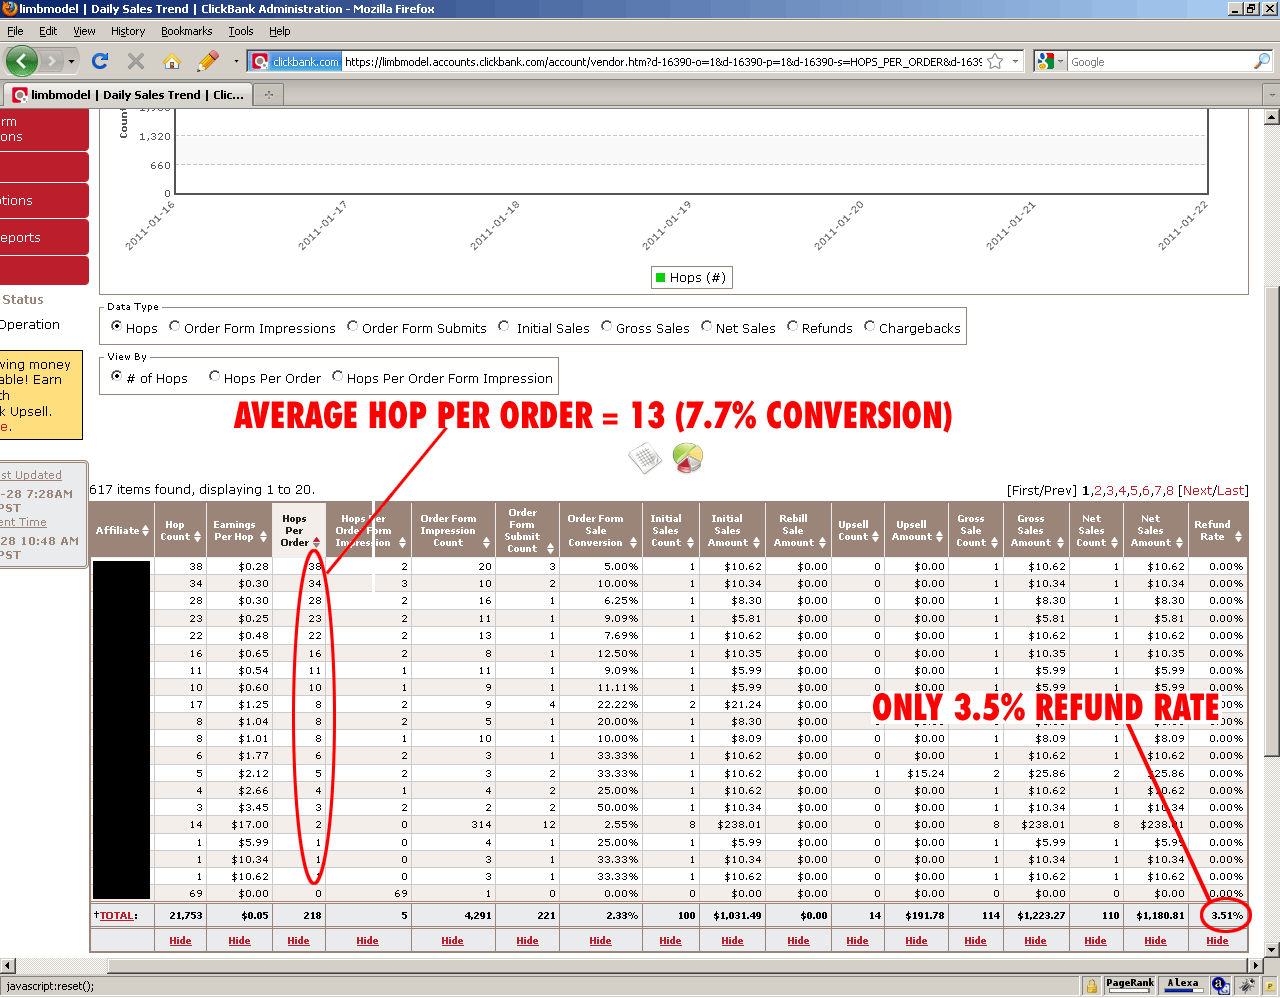Go to the Next results page link
This screenshot has width=1280, height=998.
(1197, 491)
